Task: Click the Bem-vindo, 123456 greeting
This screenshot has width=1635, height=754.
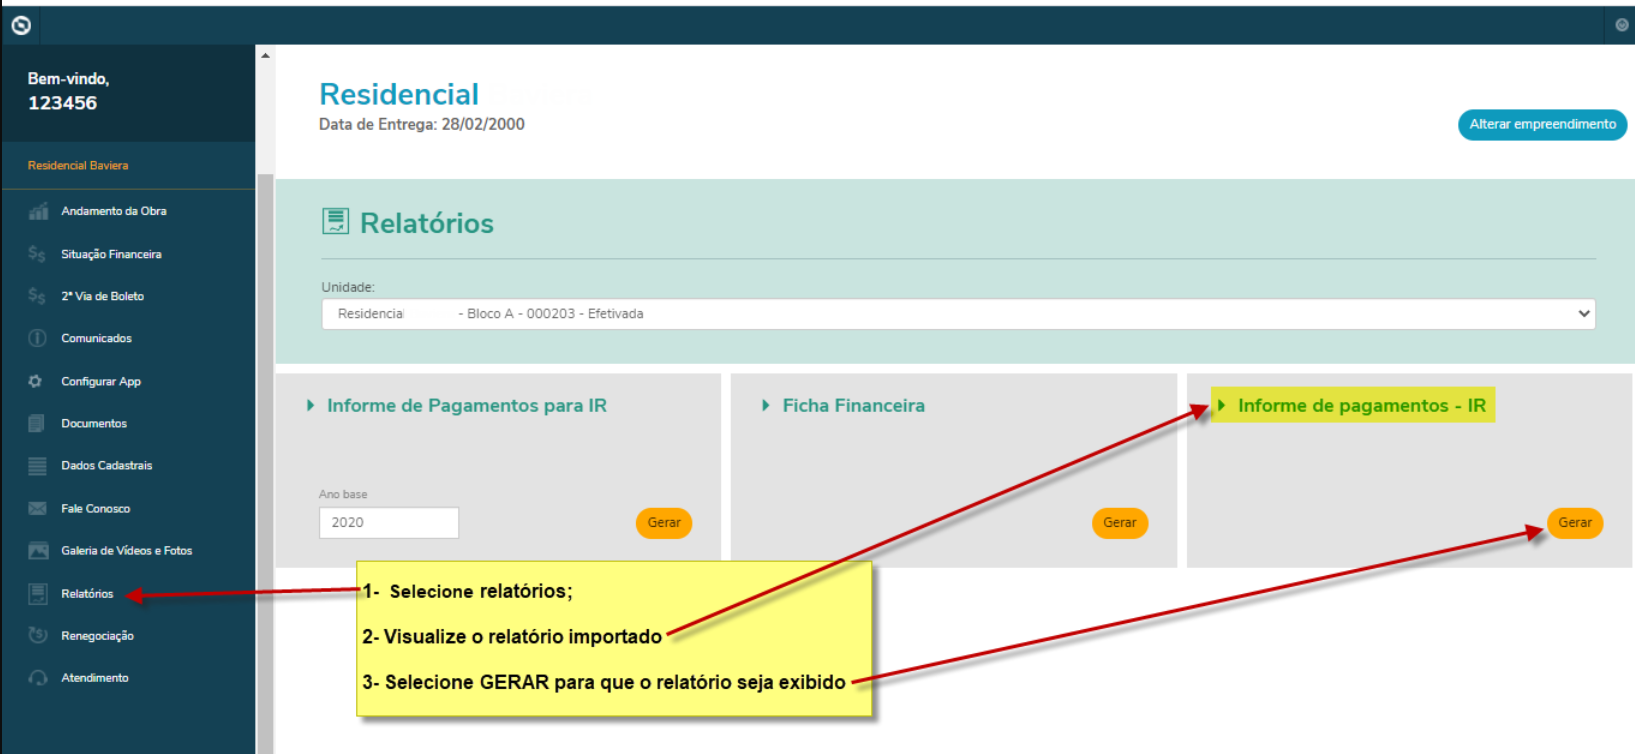Action: 68,91
